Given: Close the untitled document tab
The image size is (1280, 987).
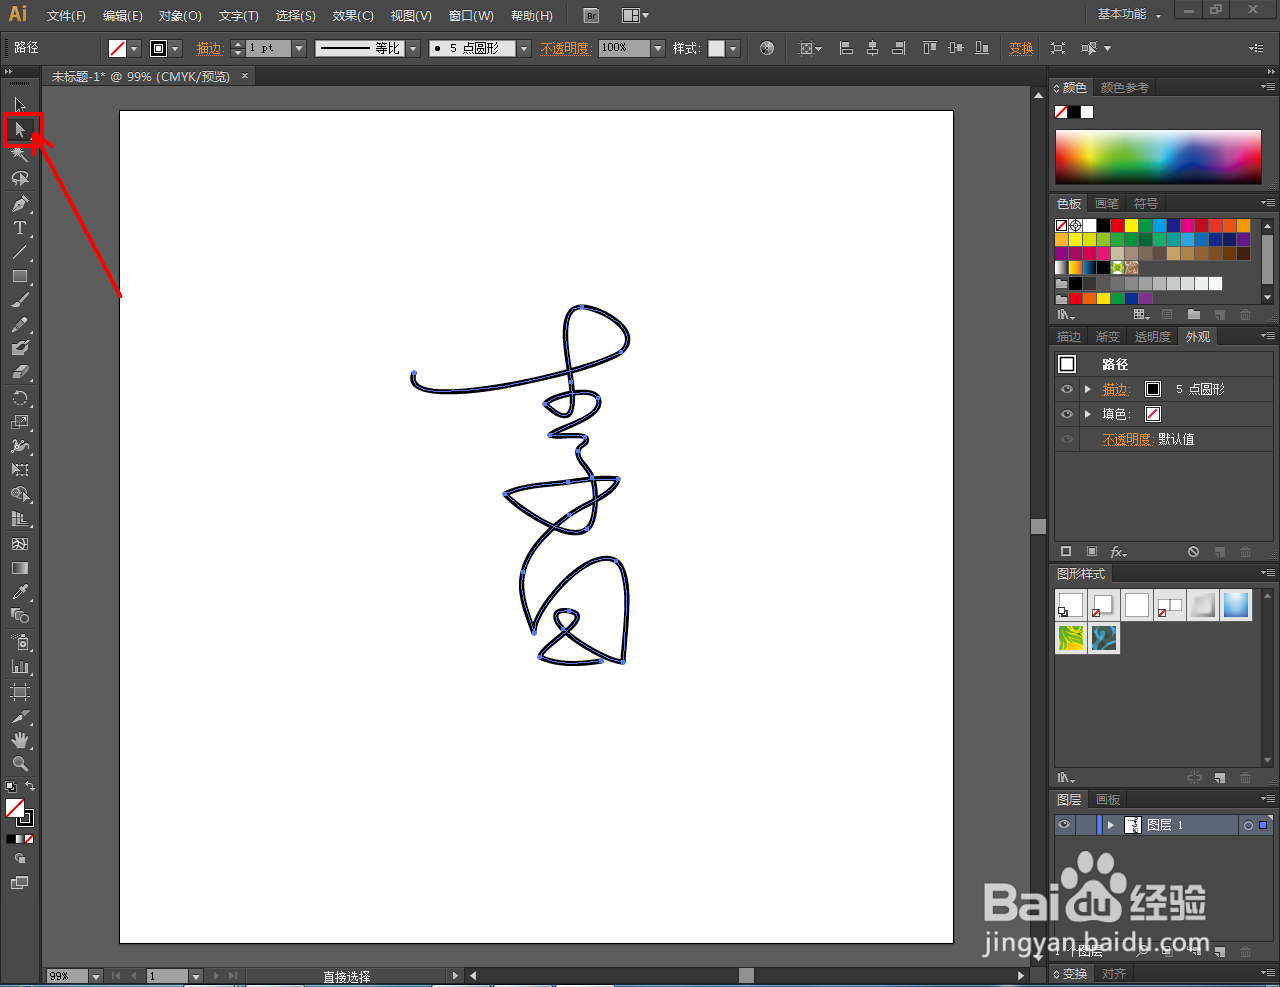Looking at the screenshot, I should (245, 76).
